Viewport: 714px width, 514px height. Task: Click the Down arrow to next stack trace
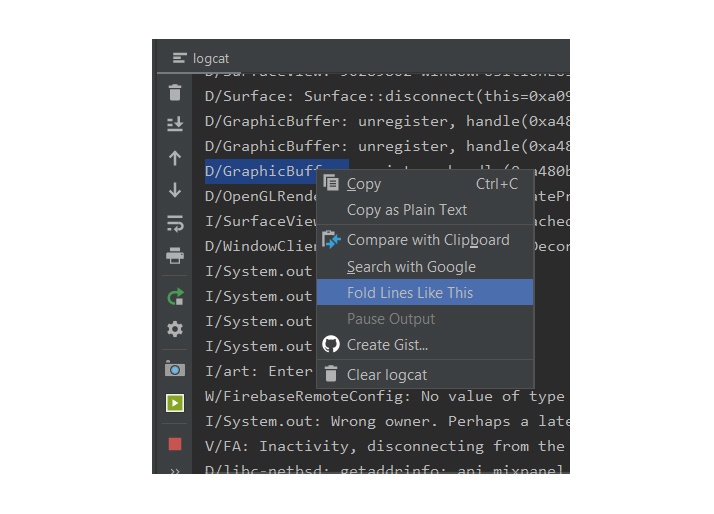(175, 190)
